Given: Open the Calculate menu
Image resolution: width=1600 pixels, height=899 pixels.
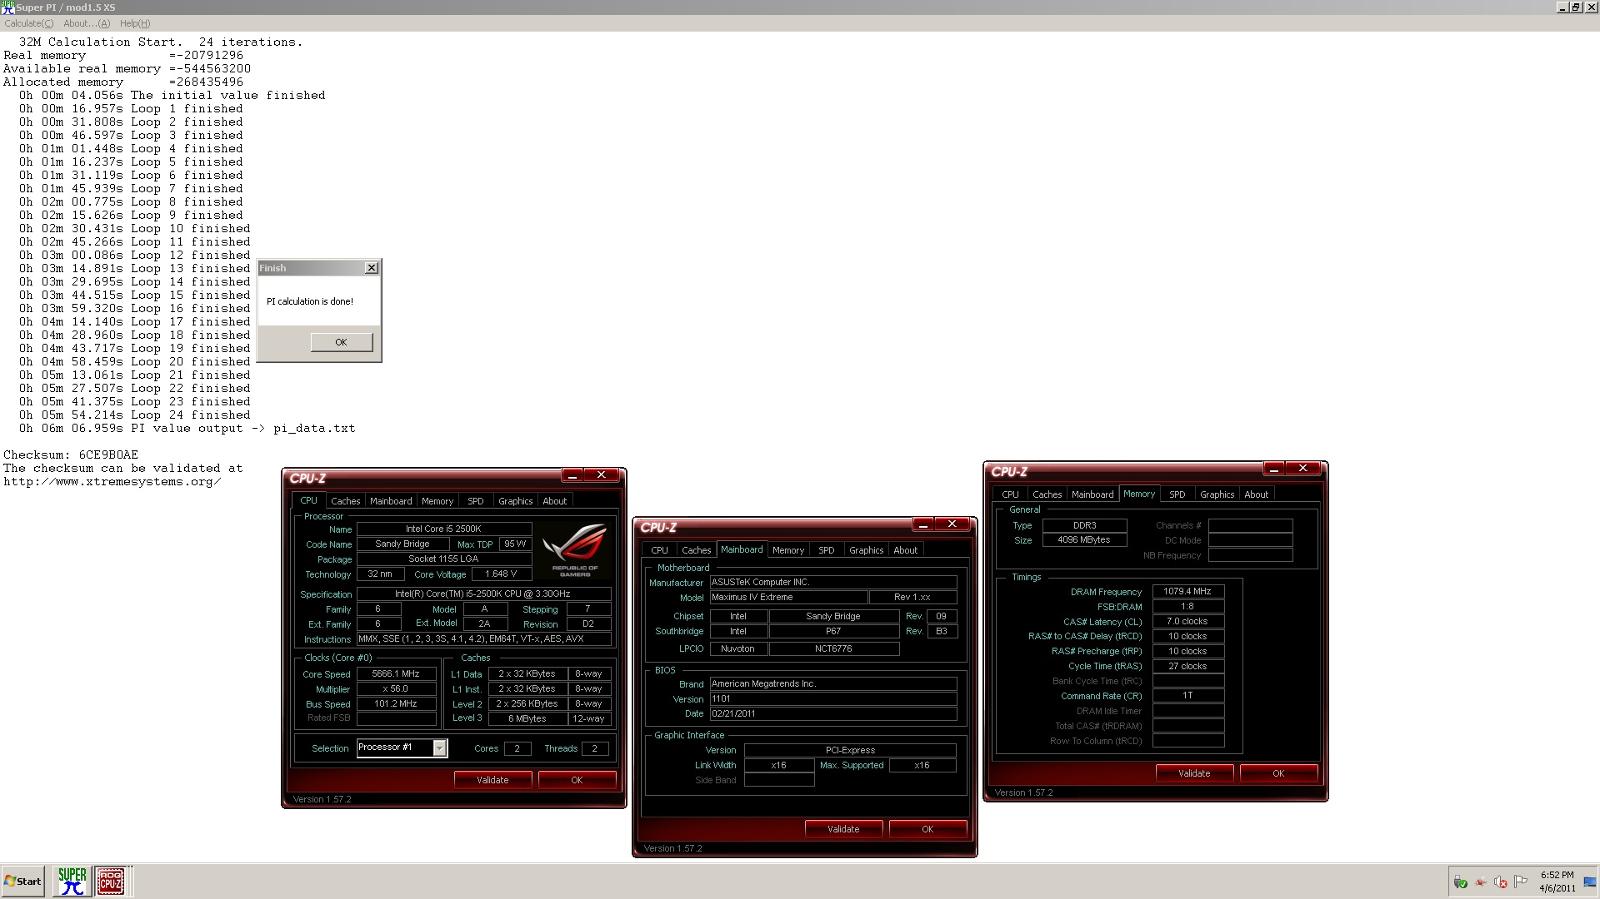Looking at the screenshot, I should tap(29, 23).
